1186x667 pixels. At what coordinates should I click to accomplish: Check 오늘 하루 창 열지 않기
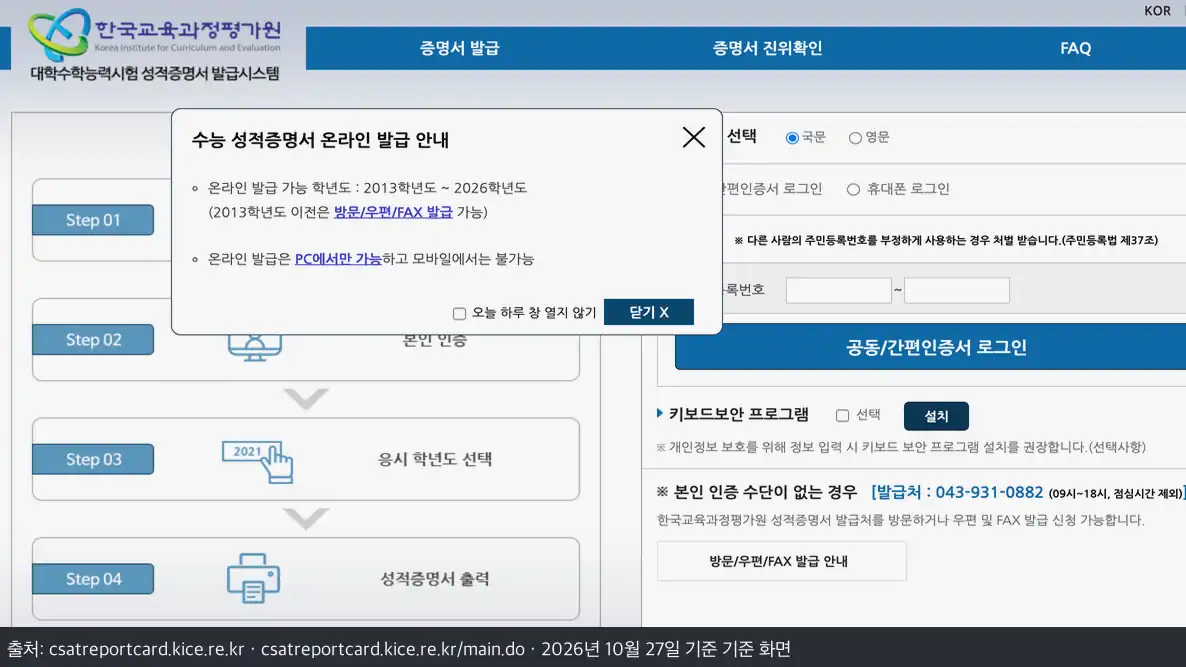[x=459, y=313]
